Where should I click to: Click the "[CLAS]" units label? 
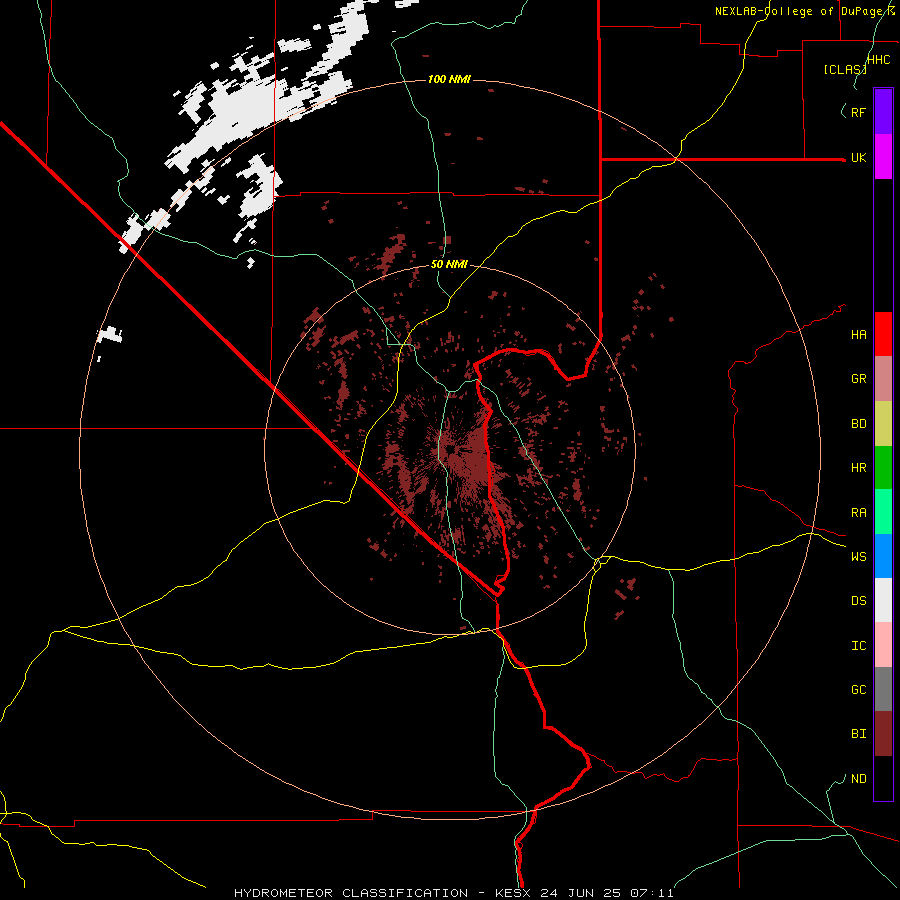coord(845,69)
